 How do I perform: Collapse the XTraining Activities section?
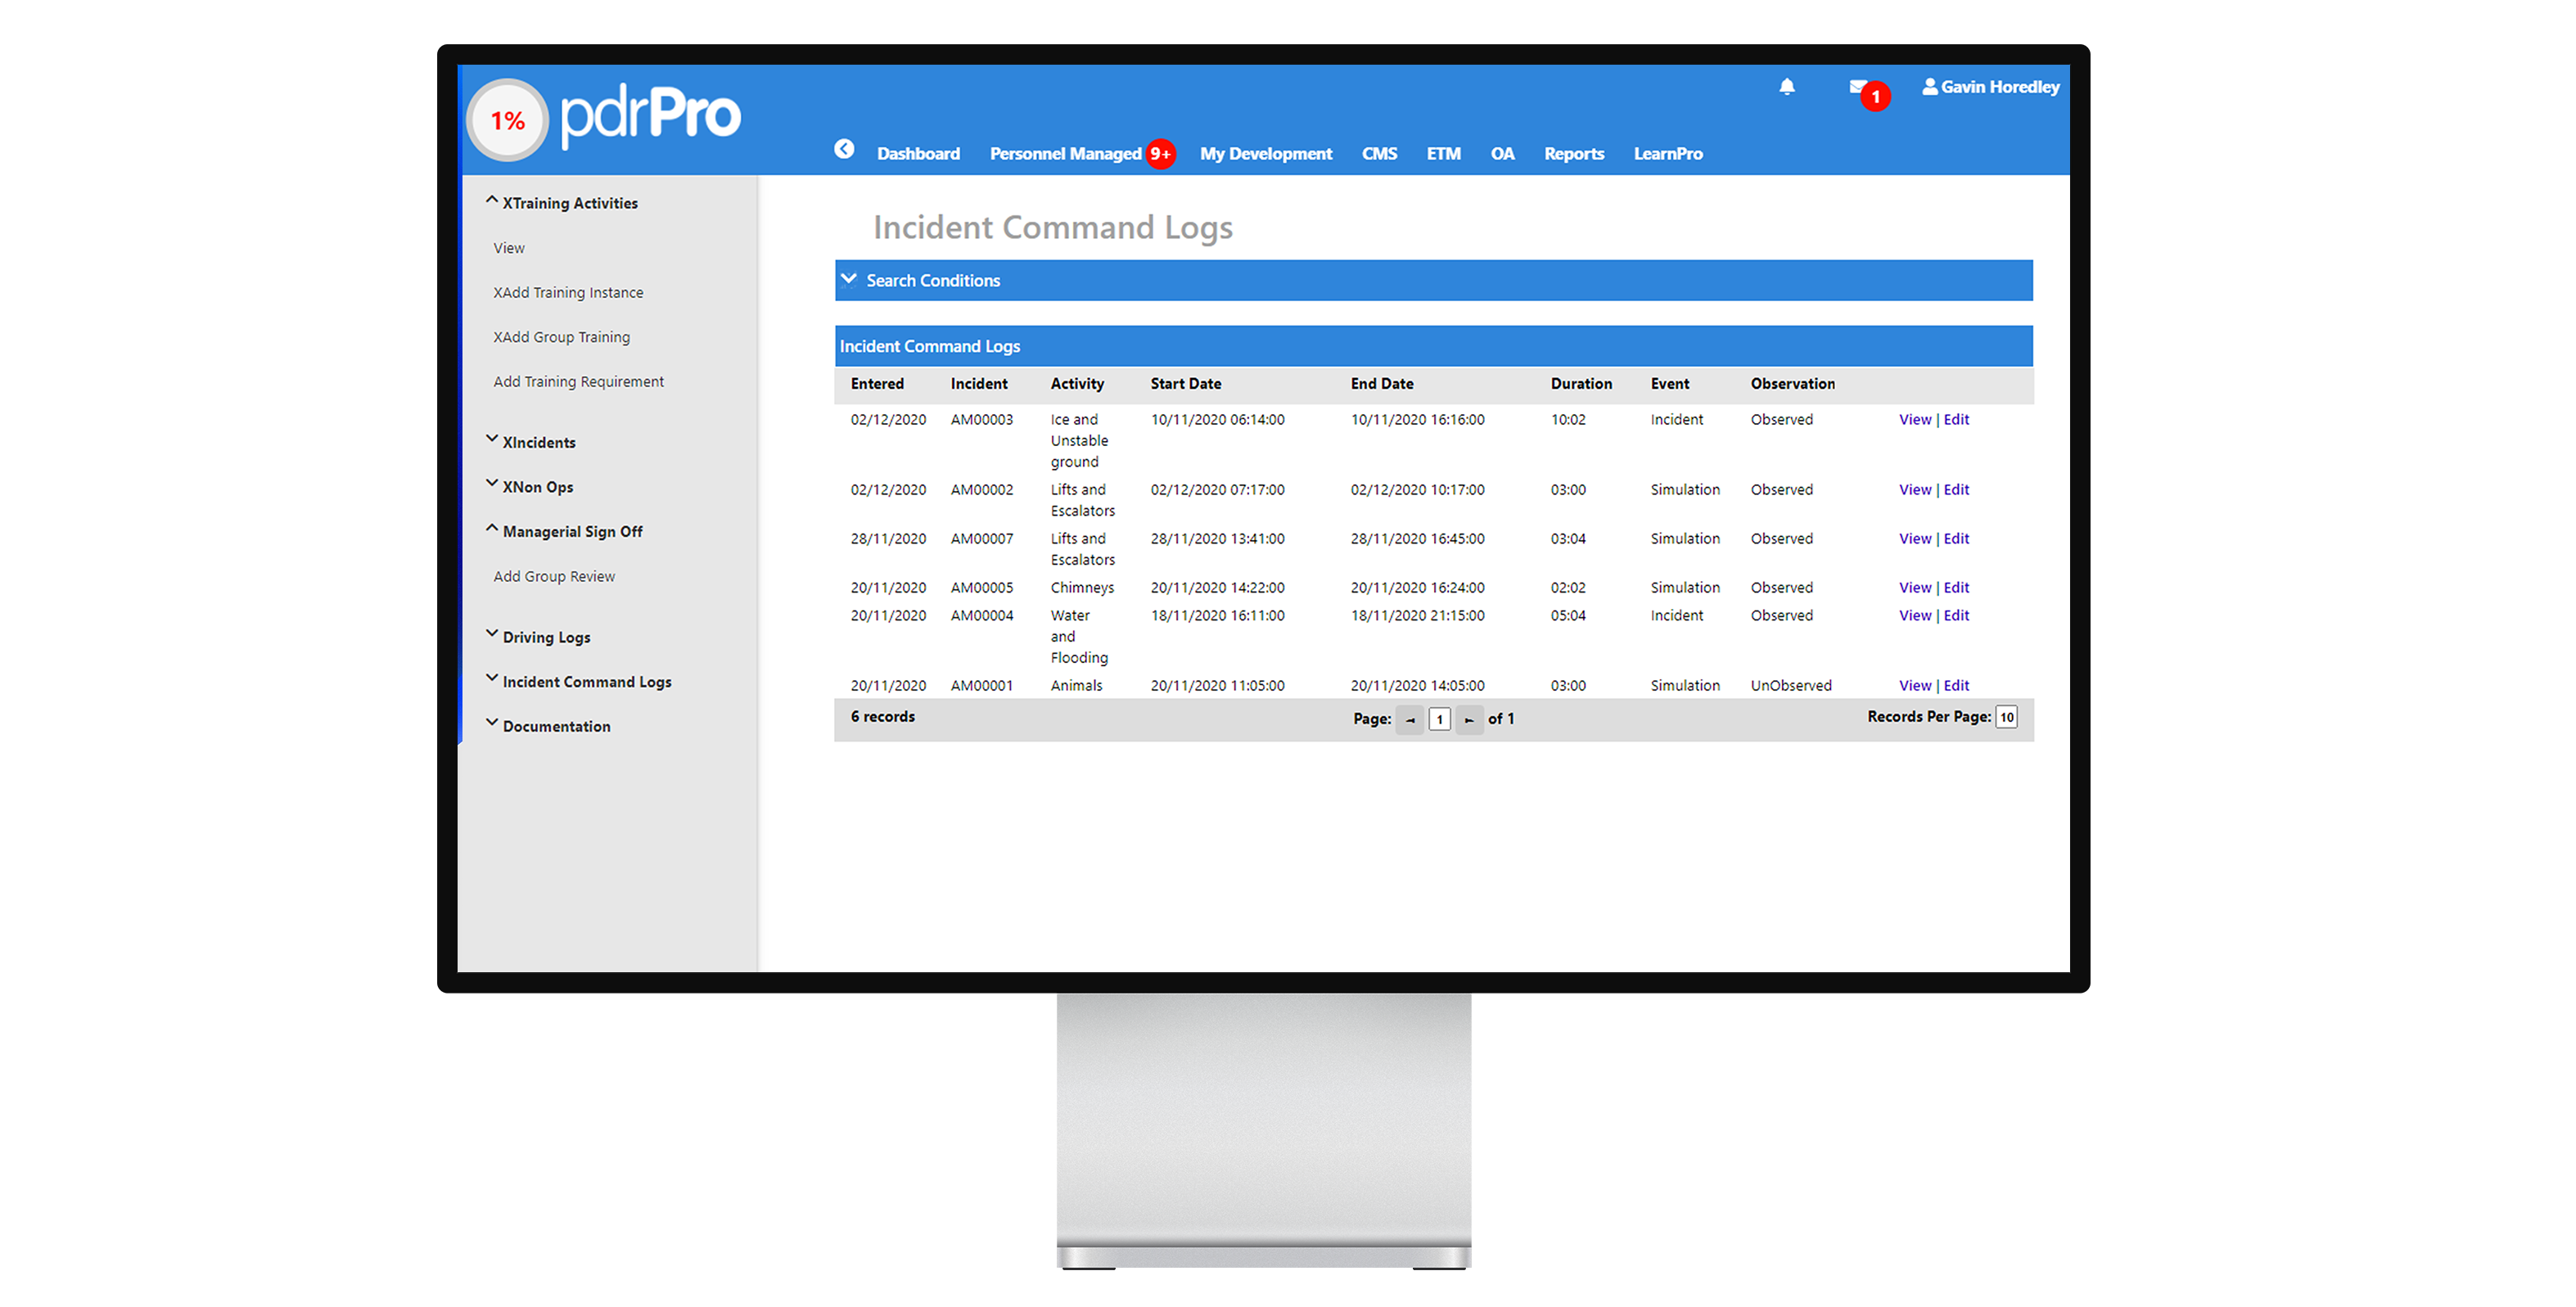[x=562, y=203]
